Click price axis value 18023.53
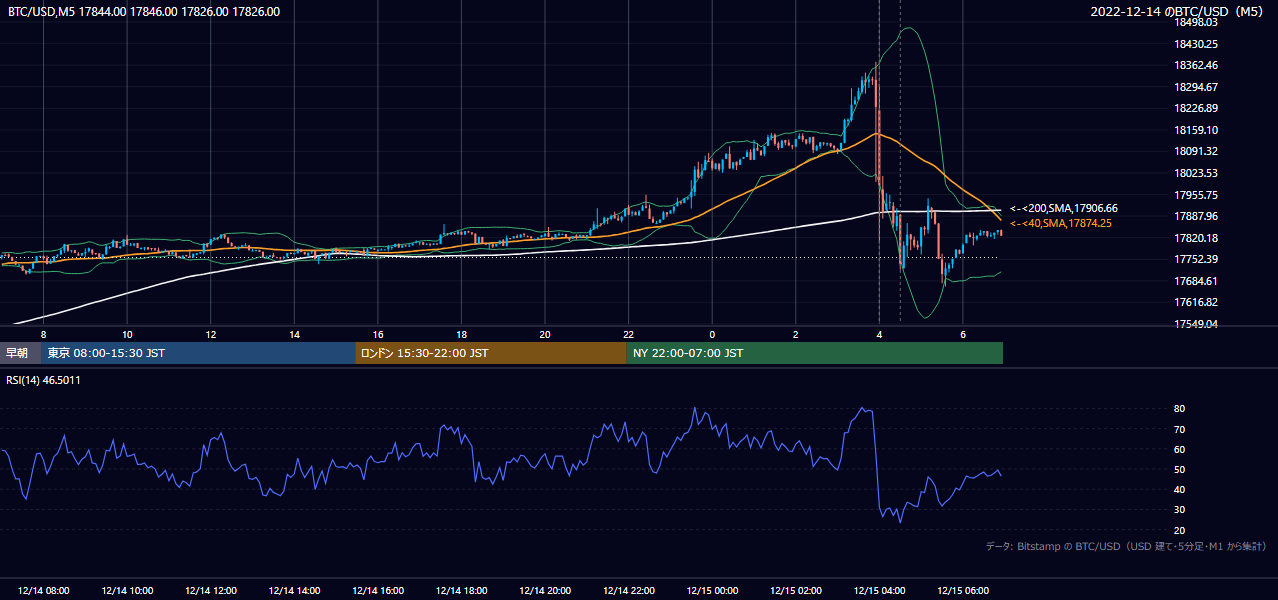The height and width of the screenshot is (600, 1278). point(1195,173)
